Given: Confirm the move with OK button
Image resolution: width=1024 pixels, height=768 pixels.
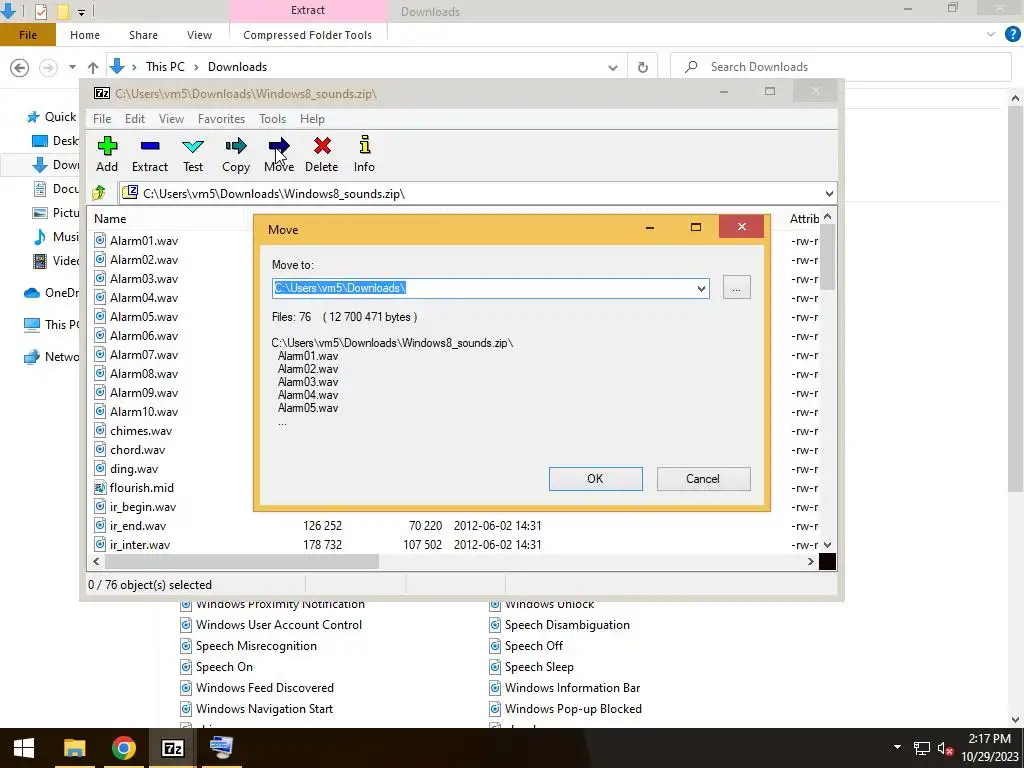Looking at the screenshot, I should (x=595, y=479).
